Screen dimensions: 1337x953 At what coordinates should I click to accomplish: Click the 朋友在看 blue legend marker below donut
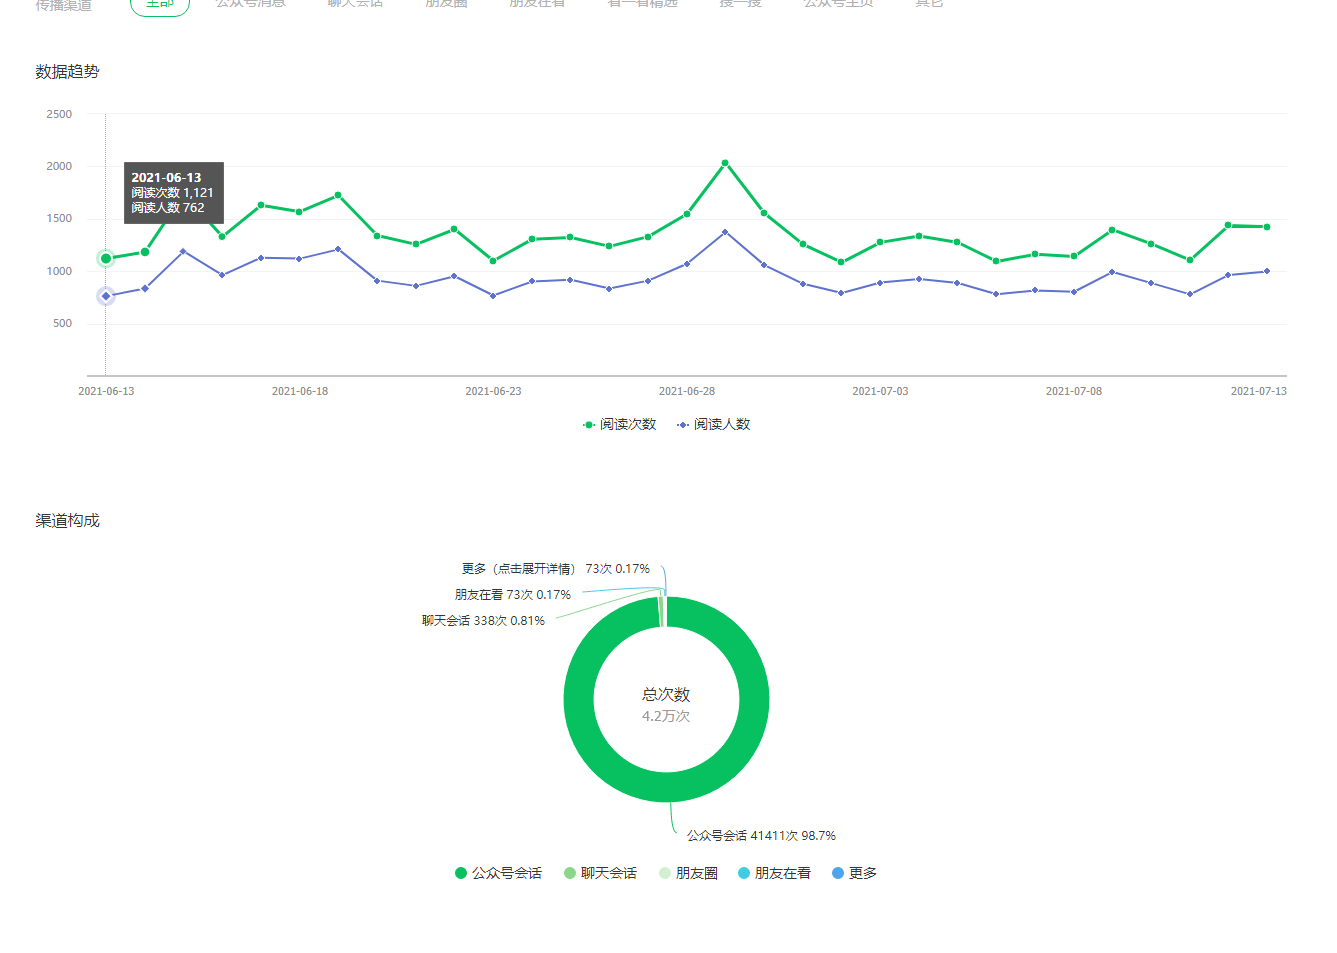coord(744,874)
